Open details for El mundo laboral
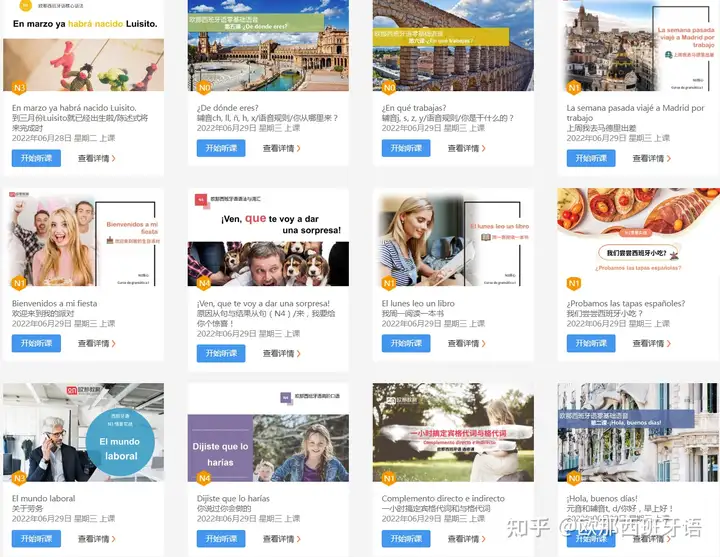The height and width of the screenshot is (557, 720). coord(96,539)
